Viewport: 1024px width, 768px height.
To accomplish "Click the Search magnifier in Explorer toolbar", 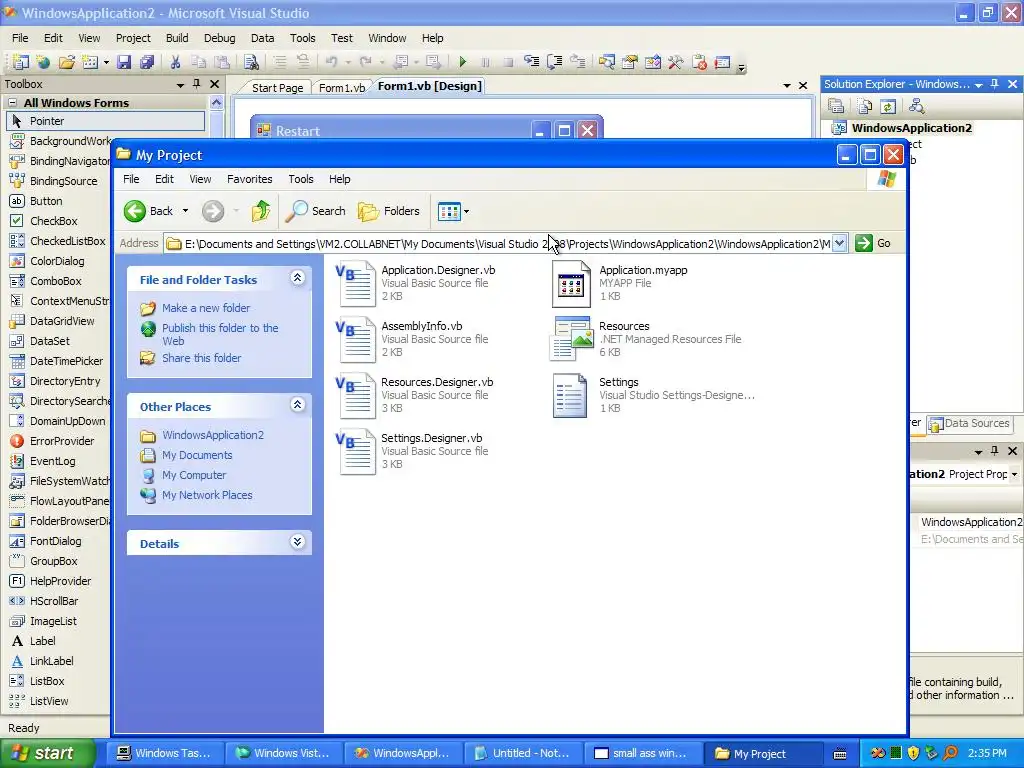I will point(316,211).
